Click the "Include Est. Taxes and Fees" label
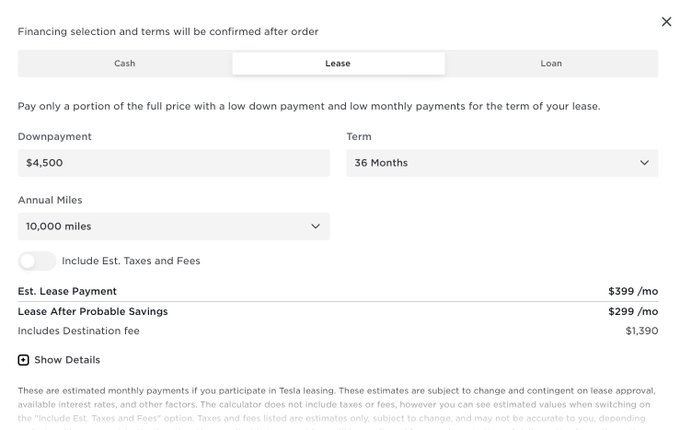The image size is (680, 430). tap(131, 261)
